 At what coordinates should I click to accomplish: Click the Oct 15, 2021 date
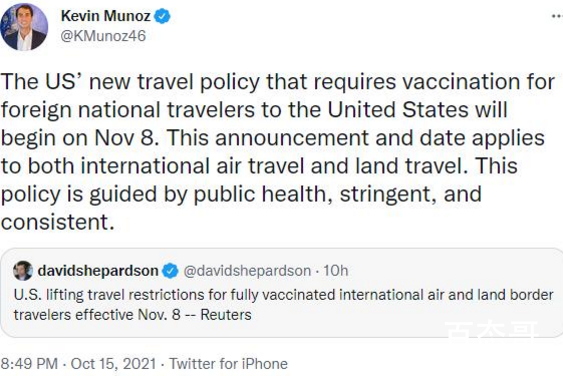113,364
